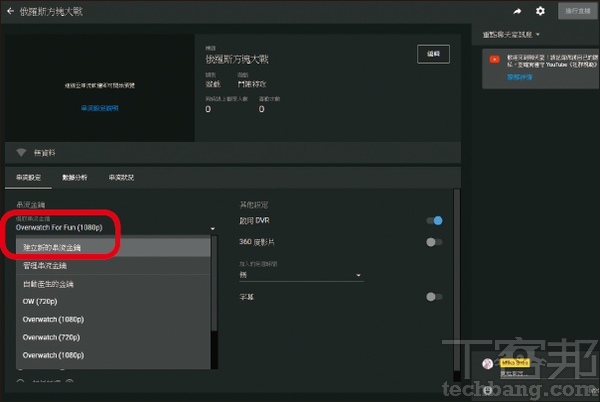Select the bottom-most Overwatch (1080p) key
This screenshot has height=402, width=600.
pyautogui.click(x=113, y=355)
